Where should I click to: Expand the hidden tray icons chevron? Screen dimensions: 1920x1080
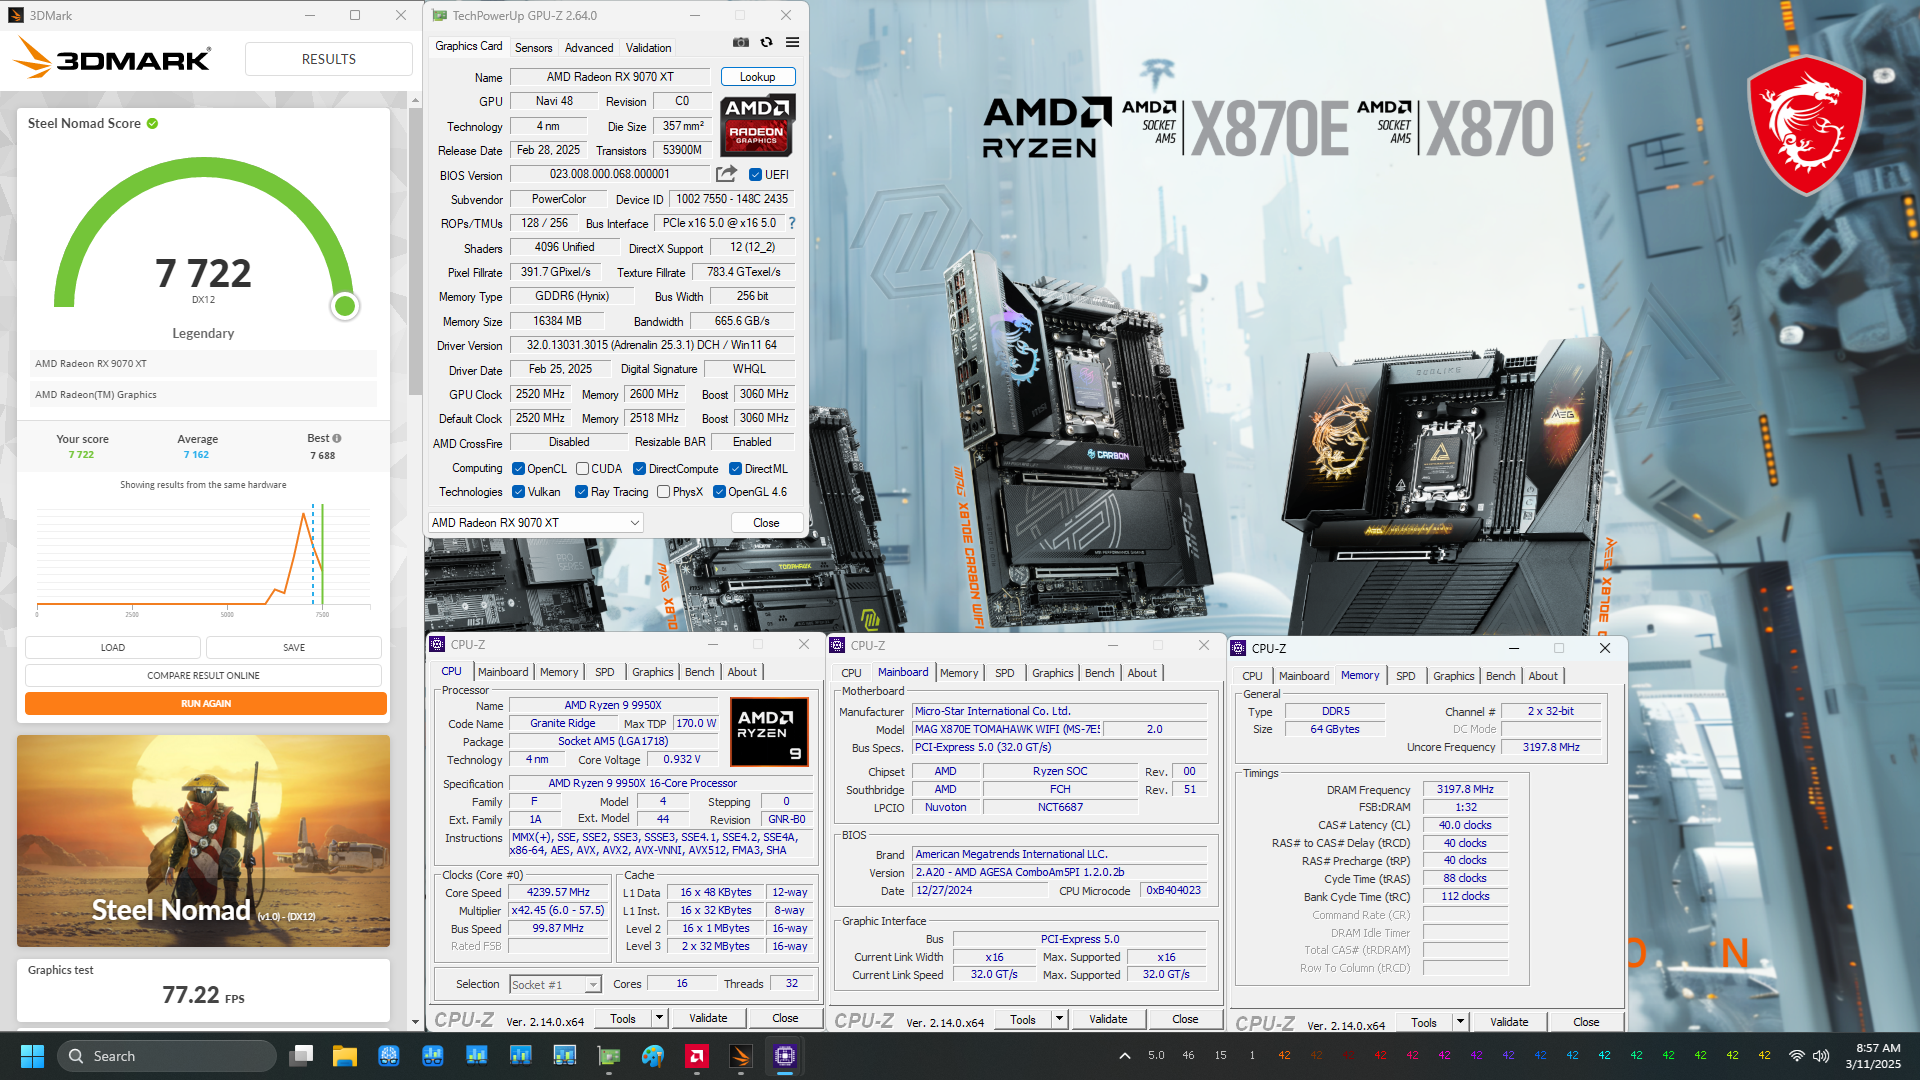(1124, 1056)
